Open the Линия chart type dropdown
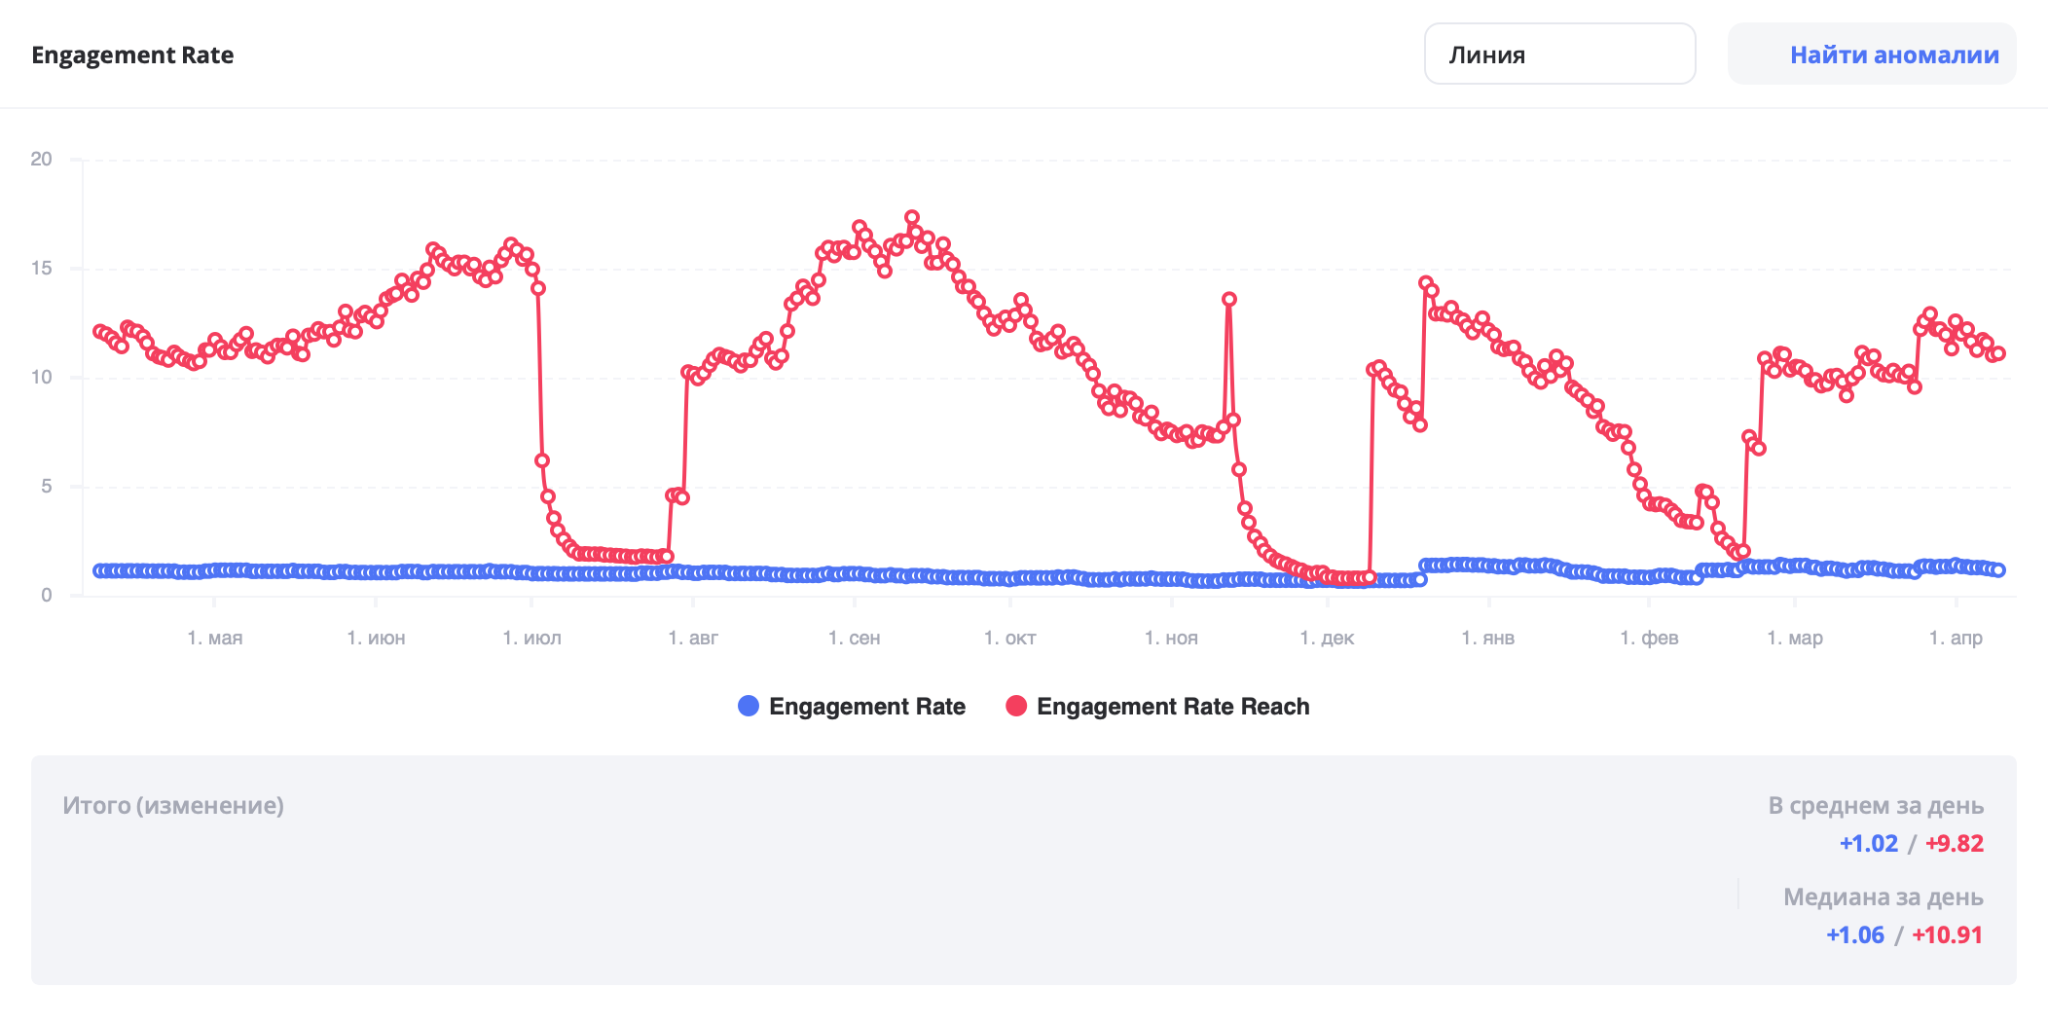This screenshot has height=1016, width=2048. pyautogui.click(x=1558, y=55)
